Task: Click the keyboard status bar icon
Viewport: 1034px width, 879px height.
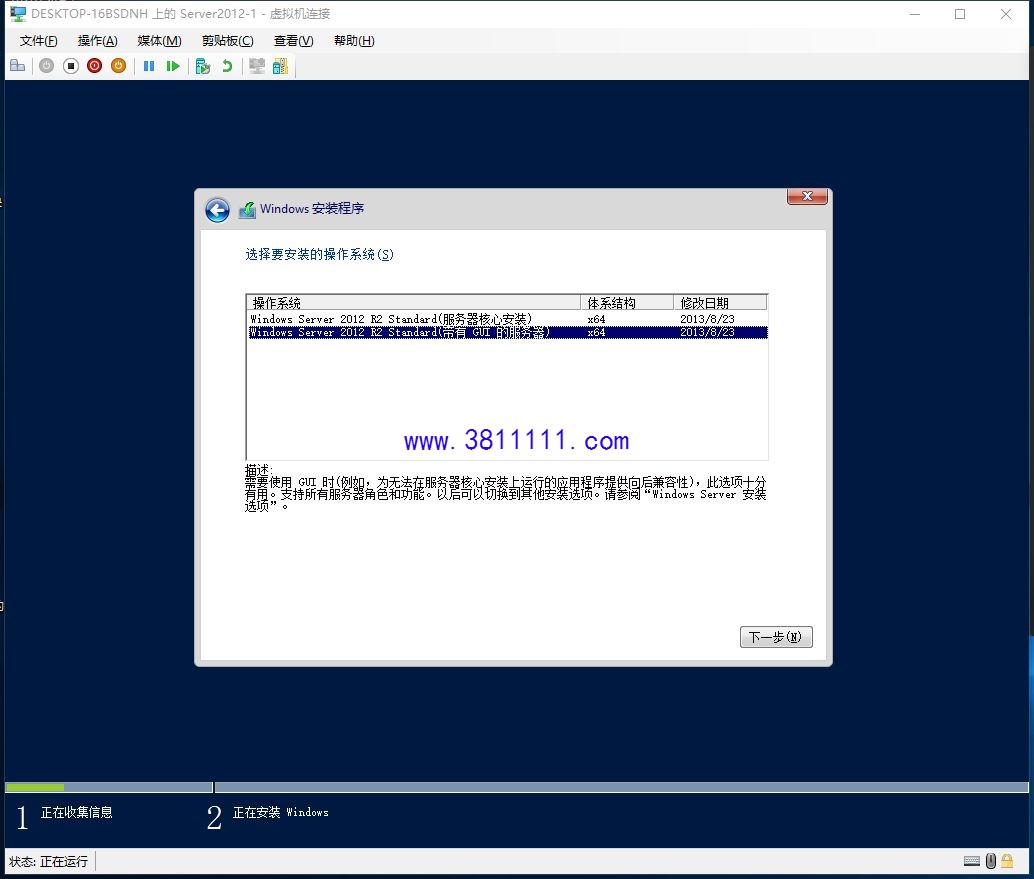Action: (971, 861)
